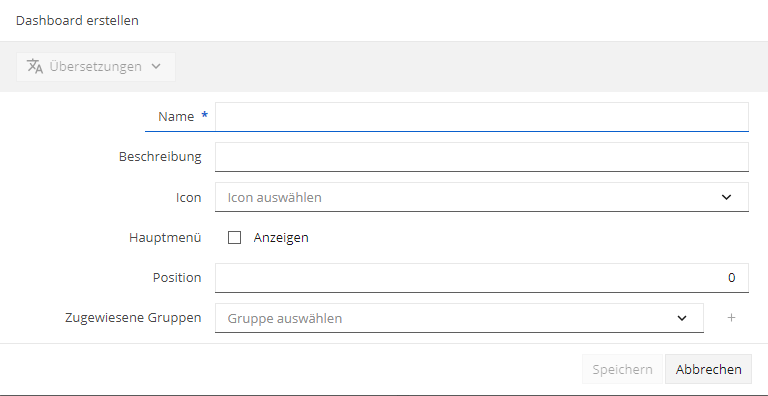Click the Dashboard erstellen dialog title
768x396 pixels.
pyautogui.click(x=77, y=21)
